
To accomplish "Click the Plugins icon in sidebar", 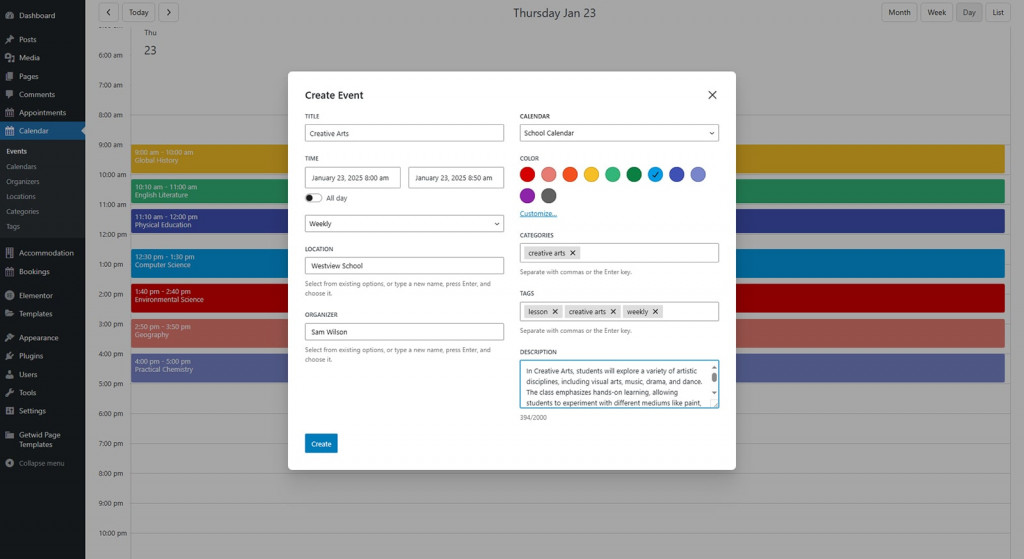I will 9,356.
